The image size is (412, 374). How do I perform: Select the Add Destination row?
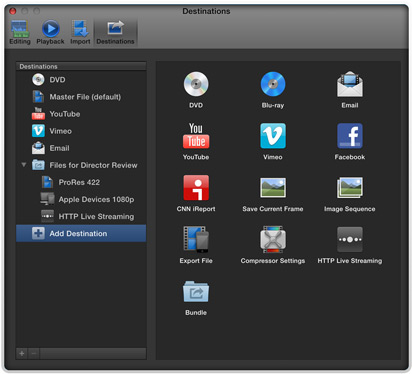click(81, 233)
